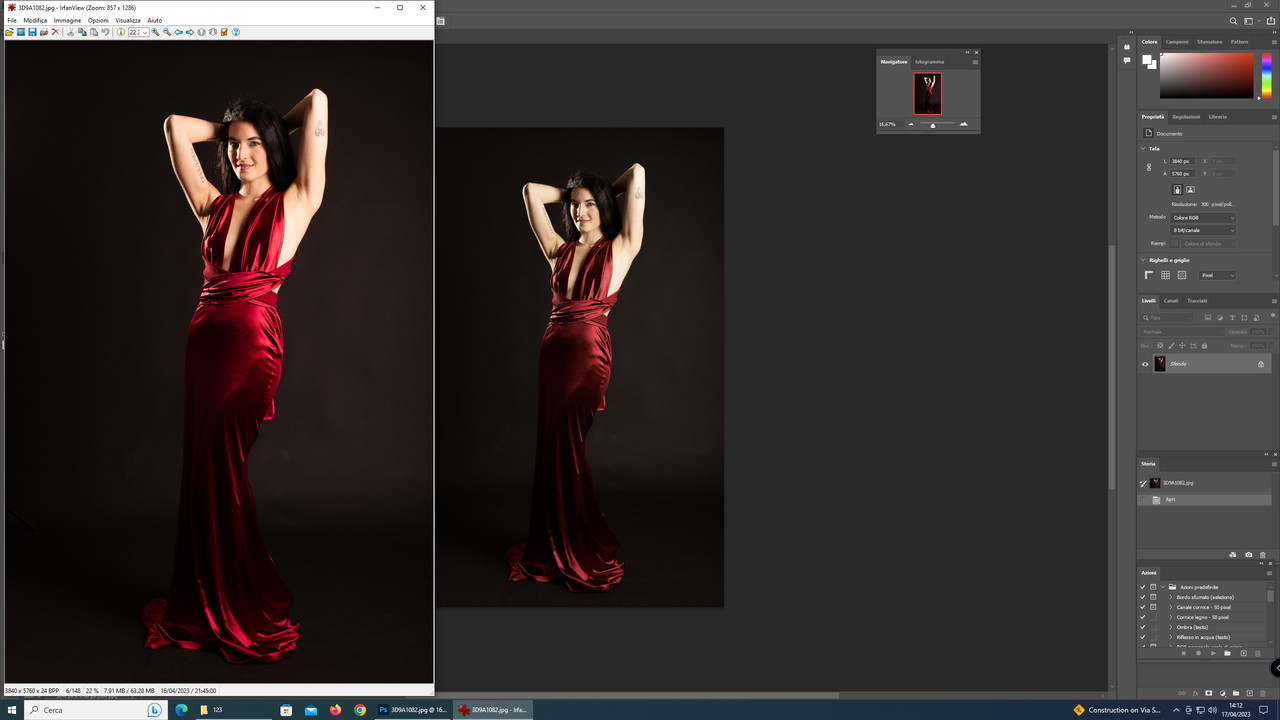1280x720 pixels.
Task: Open the zoom percentage dropdown in IrfanView
Action: 145,32
